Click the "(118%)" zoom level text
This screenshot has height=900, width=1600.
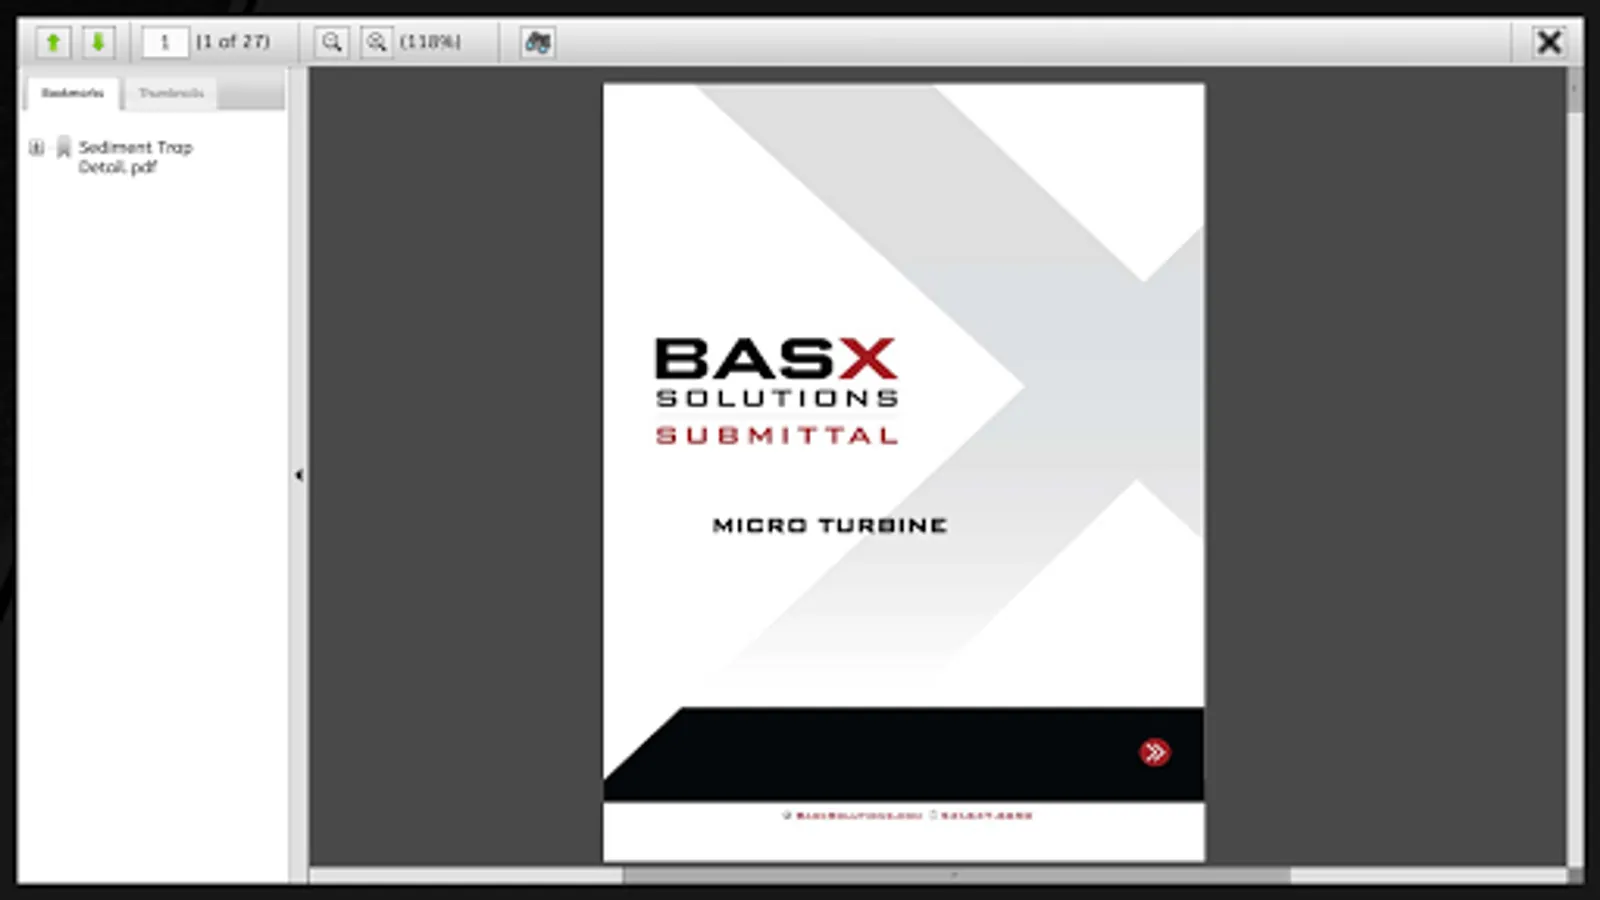(x=430, y=42)
